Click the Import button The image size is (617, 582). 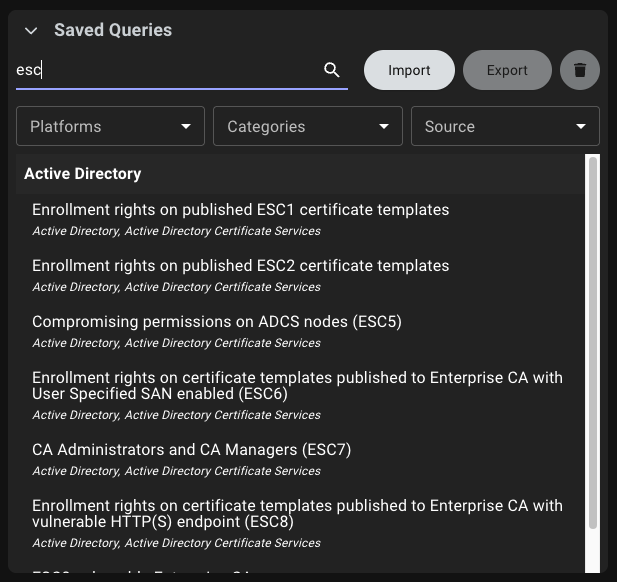(409, 70)
